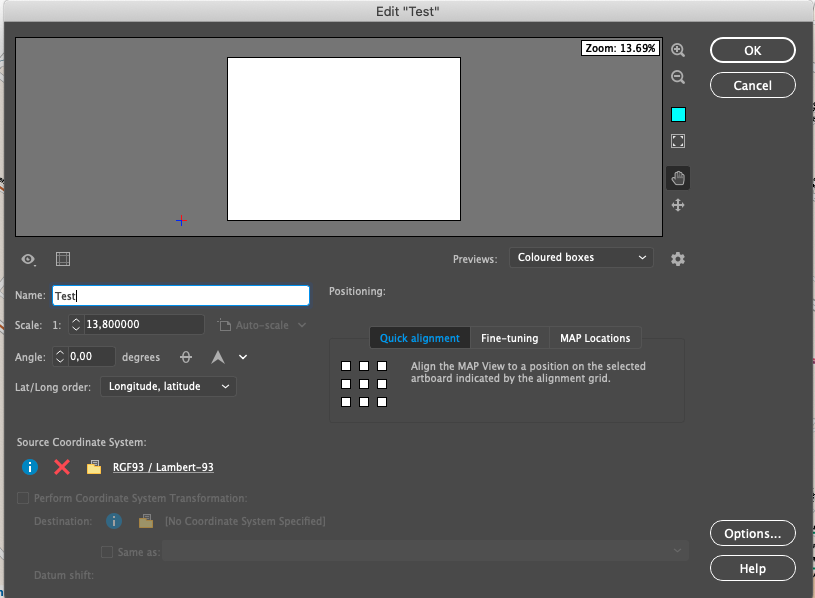Open the Previews Coloured boxes dropdown
Viewport: 815px width, 598px height.
pyautogui.click(x=581, y=258)
